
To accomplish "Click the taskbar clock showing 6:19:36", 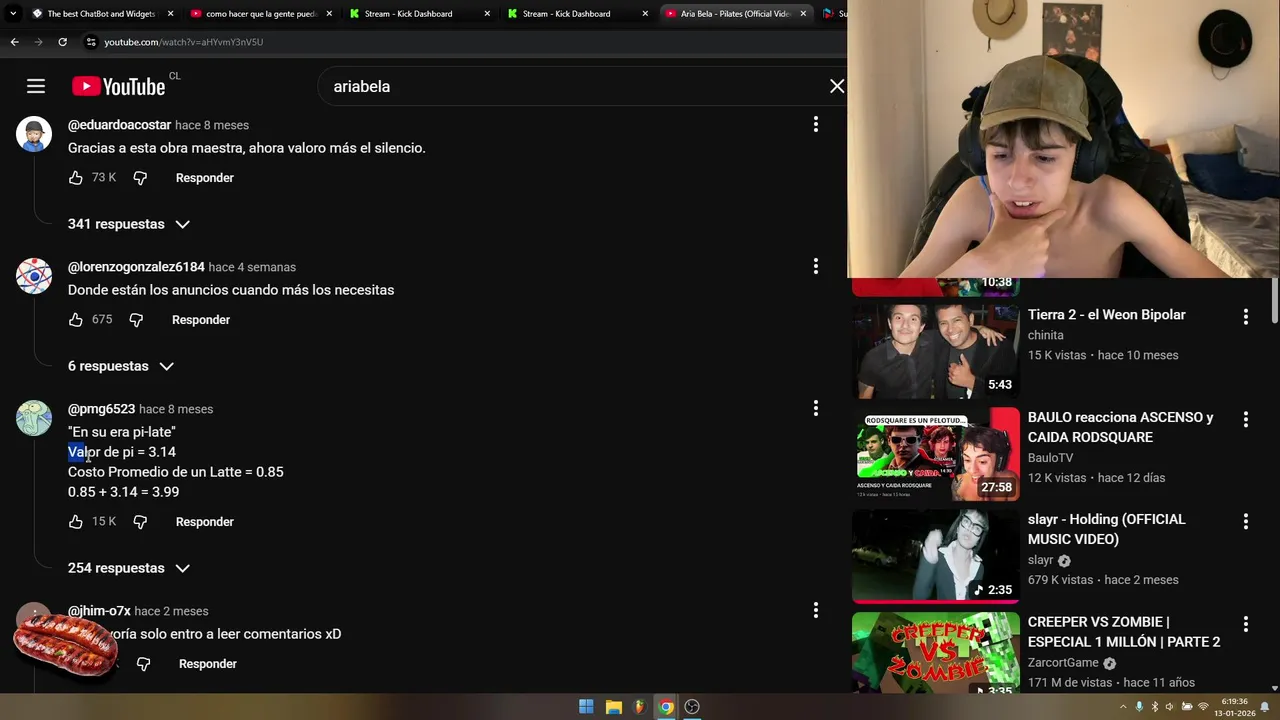I will 1234,707.
